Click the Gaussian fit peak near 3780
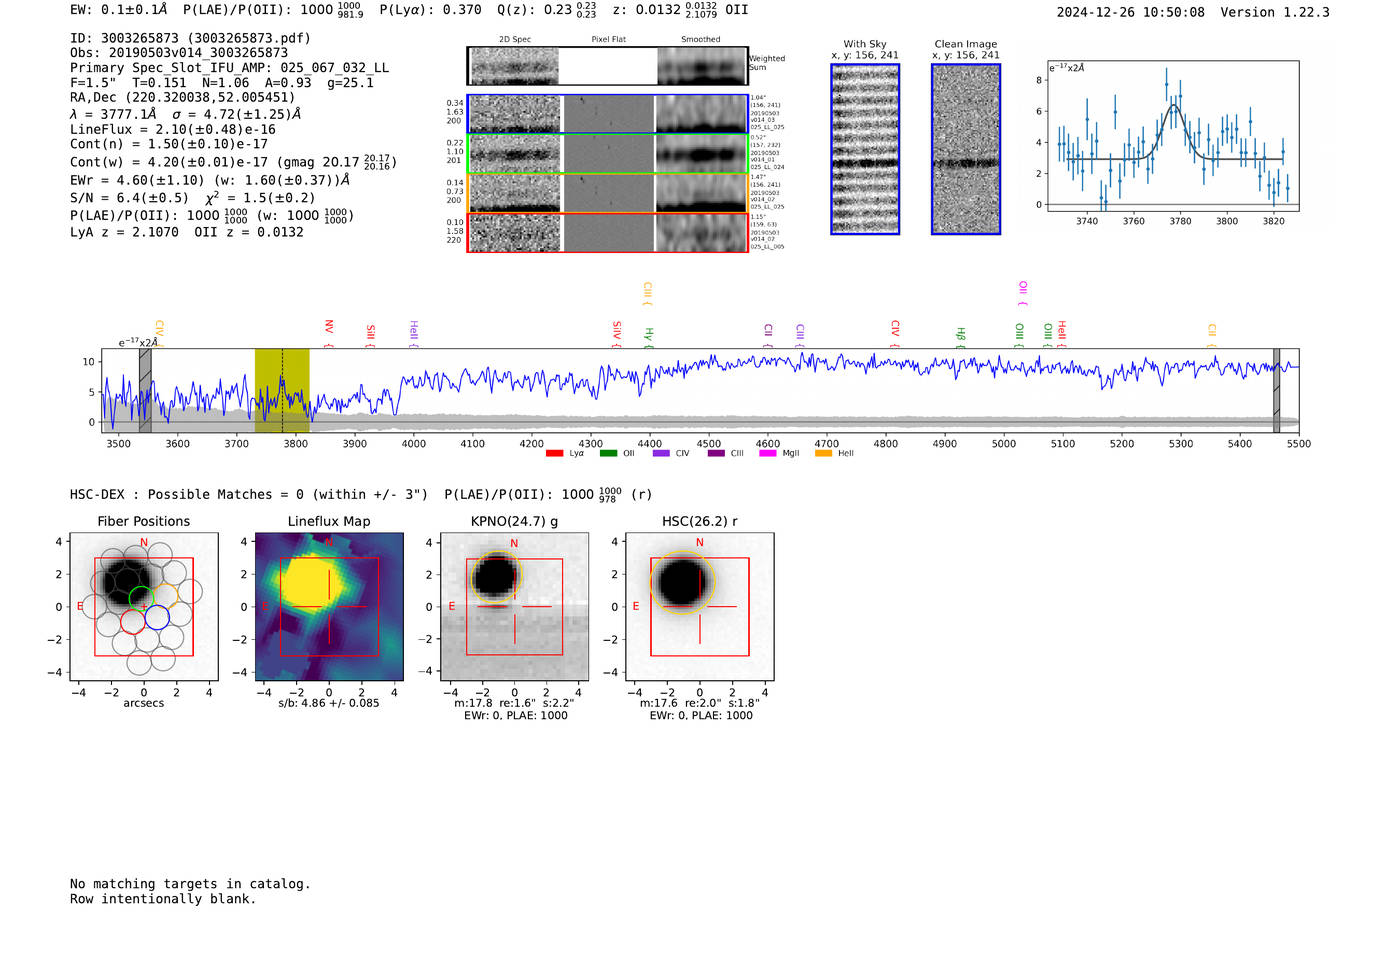The image size is (1400, 953). [1175, 106]
